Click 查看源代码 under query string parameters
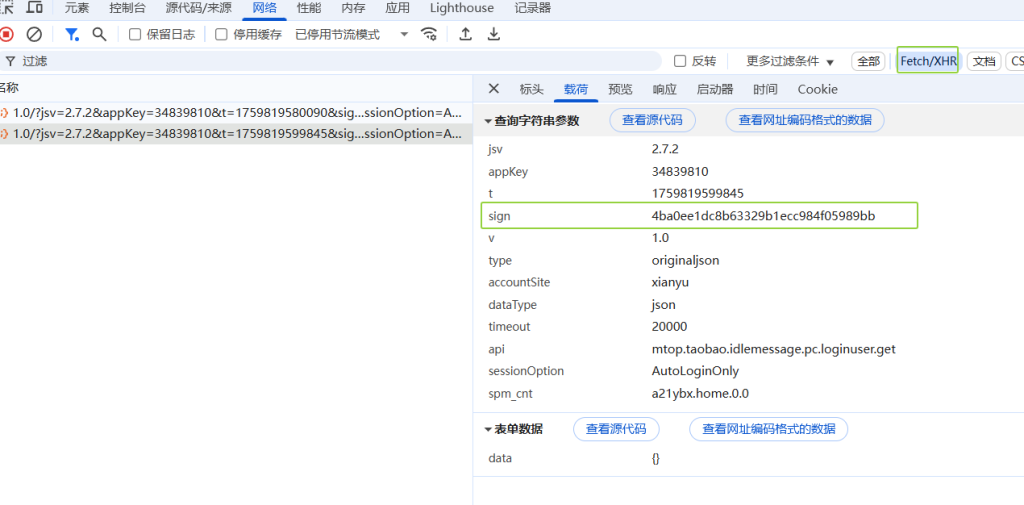The height and width of the screenshot is (505, 1024). coord(652,120)
